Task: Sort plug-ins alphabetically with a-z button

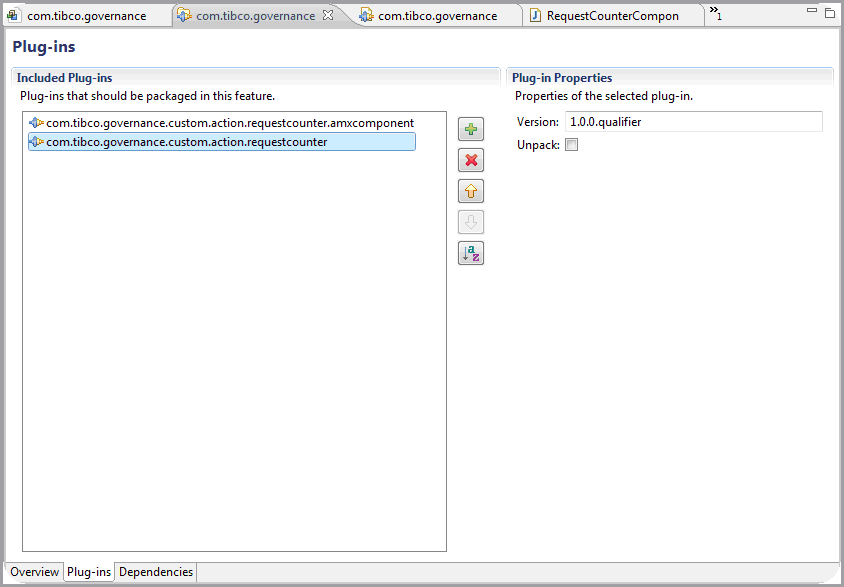Action: point(471,253)
